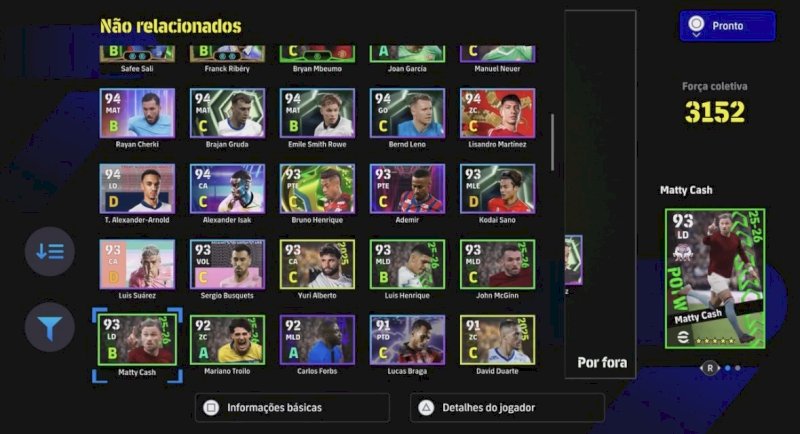Click the Pronto pin icon
The height and width of the screenshot is (434, 800).
(696, 26)
